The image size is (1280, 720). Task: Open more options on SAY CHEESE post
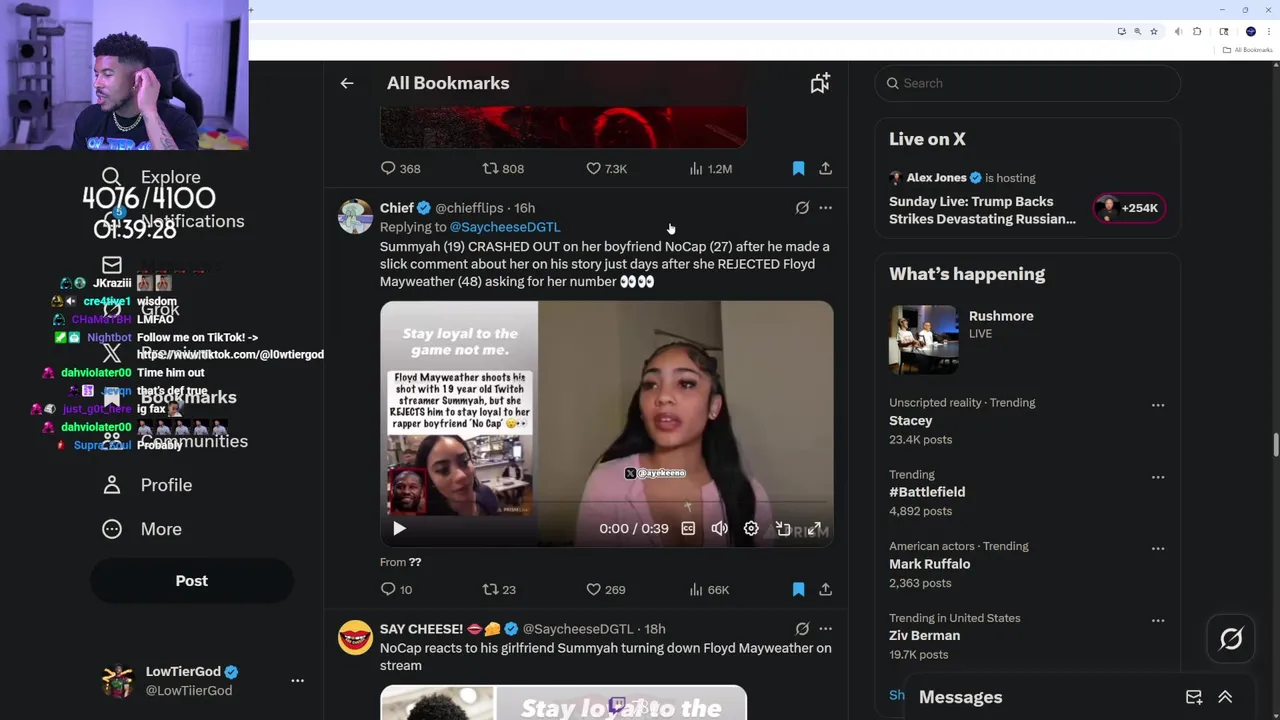(826, 629)
